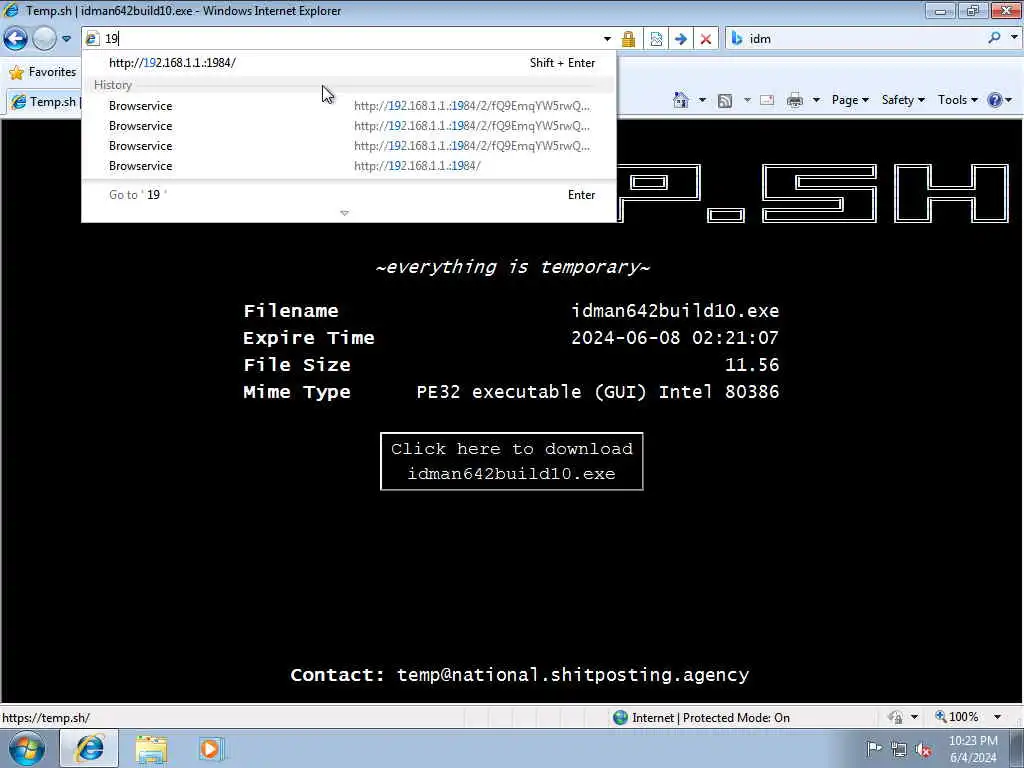The width and height of the screenshot is (1024, 768).
Task: Click the RSS feeds icon
Action: click(725, 101)
